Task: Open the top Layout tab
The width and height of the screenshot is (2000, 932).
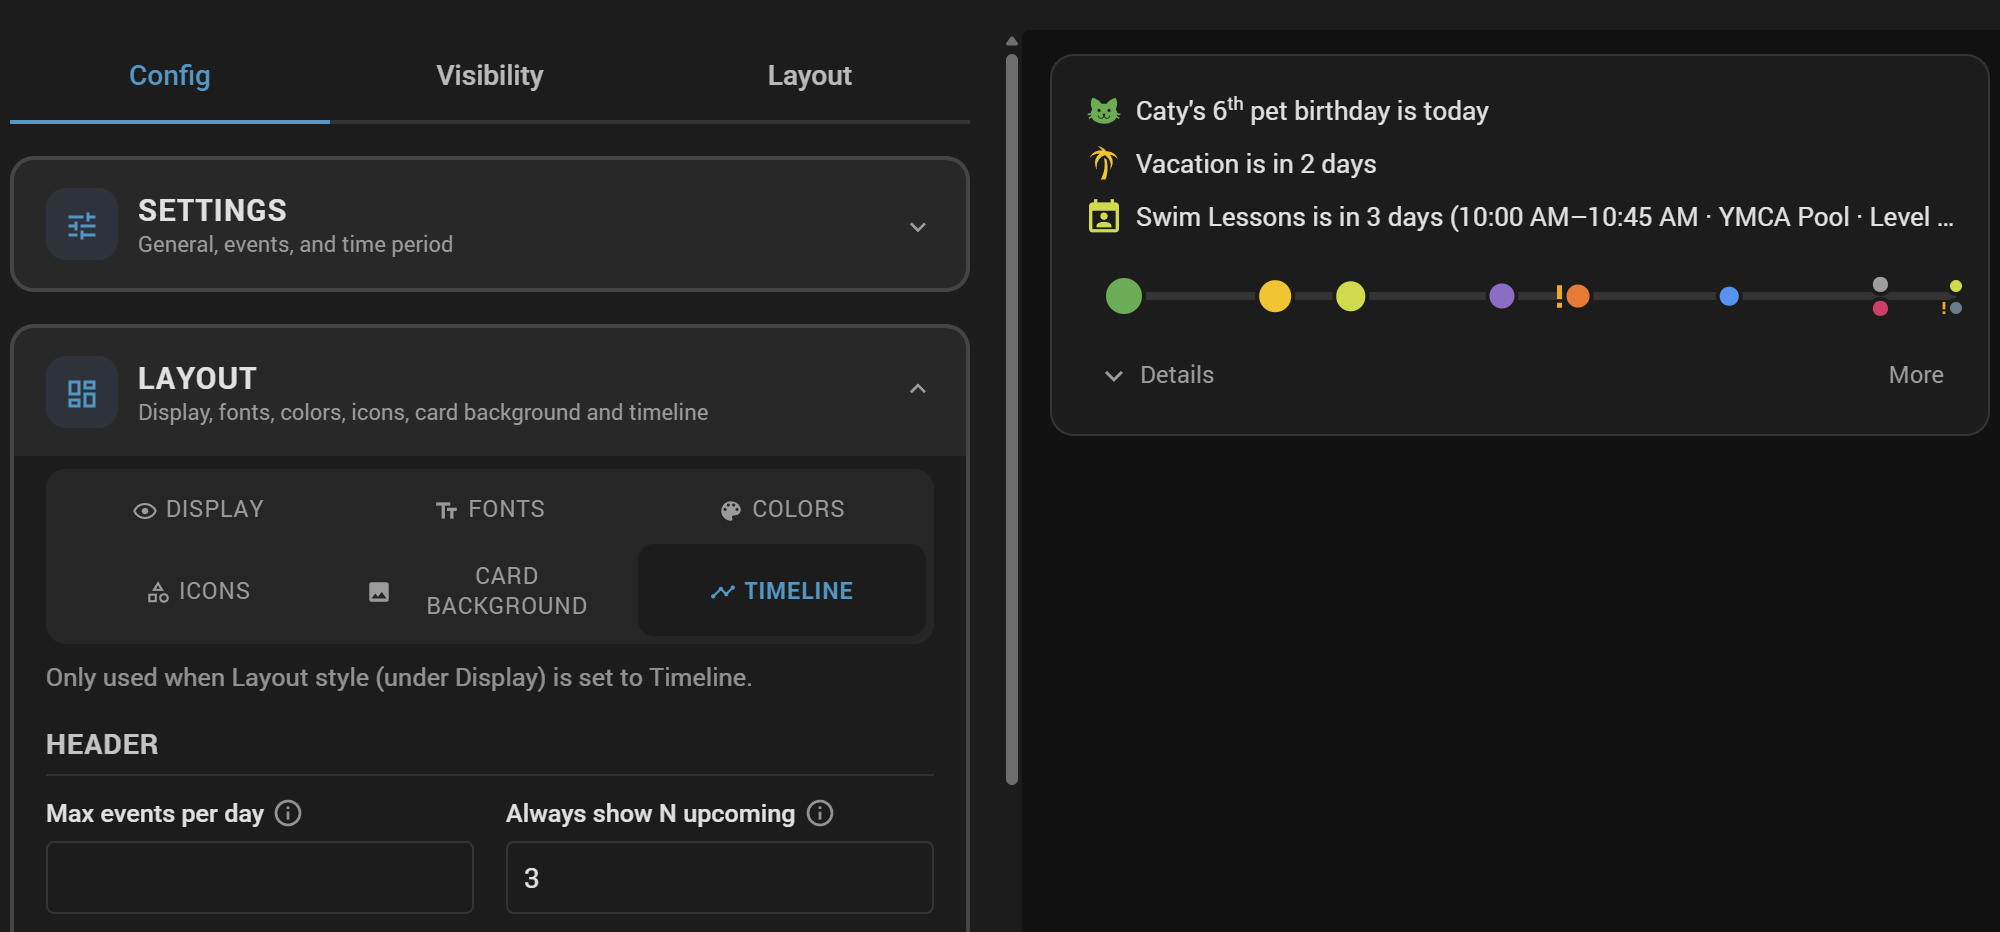Action: [810, 76]
